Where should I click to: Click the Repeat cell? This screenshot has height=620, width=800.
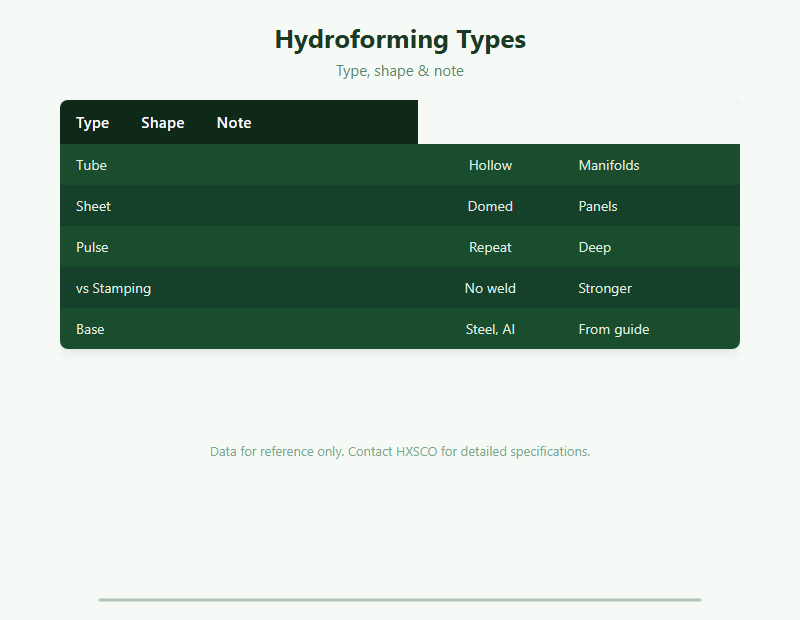click(x=490, y=247)
